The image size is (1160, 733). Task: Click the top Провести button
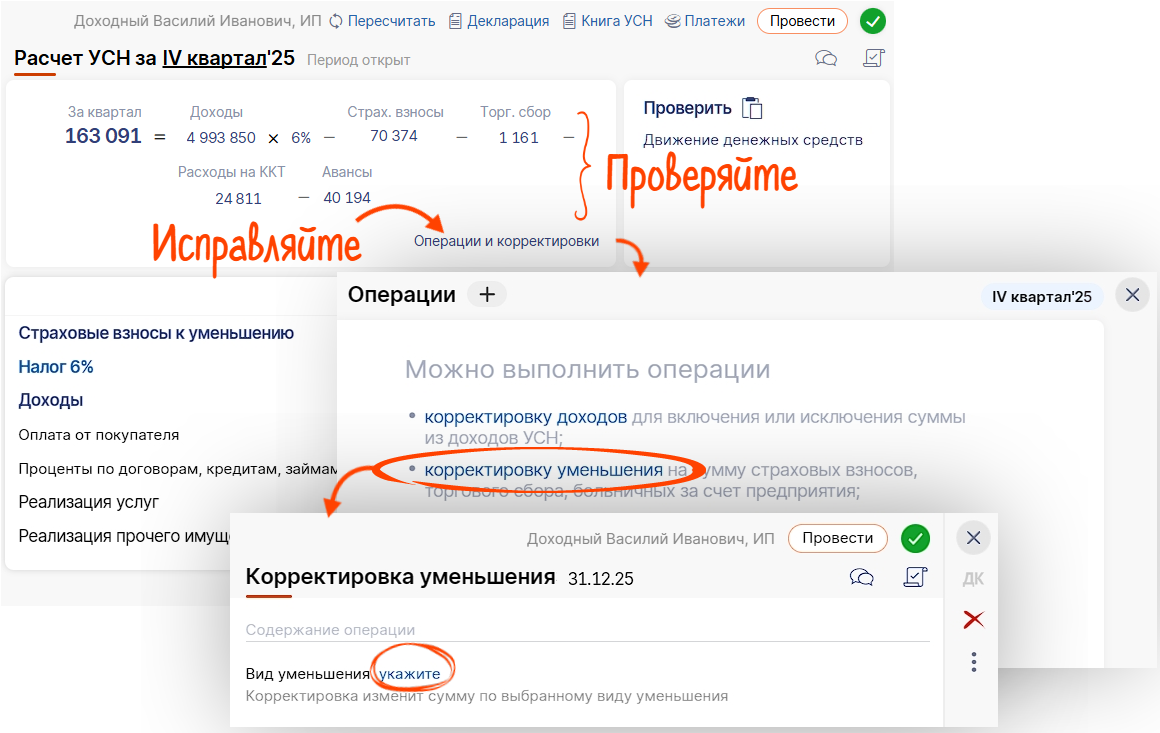tap(802, 21)
